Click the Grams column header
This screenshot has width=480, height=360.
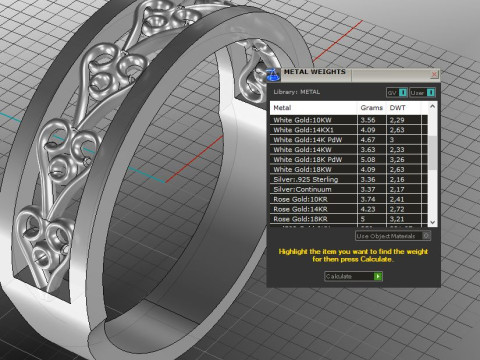pos(372,108)
